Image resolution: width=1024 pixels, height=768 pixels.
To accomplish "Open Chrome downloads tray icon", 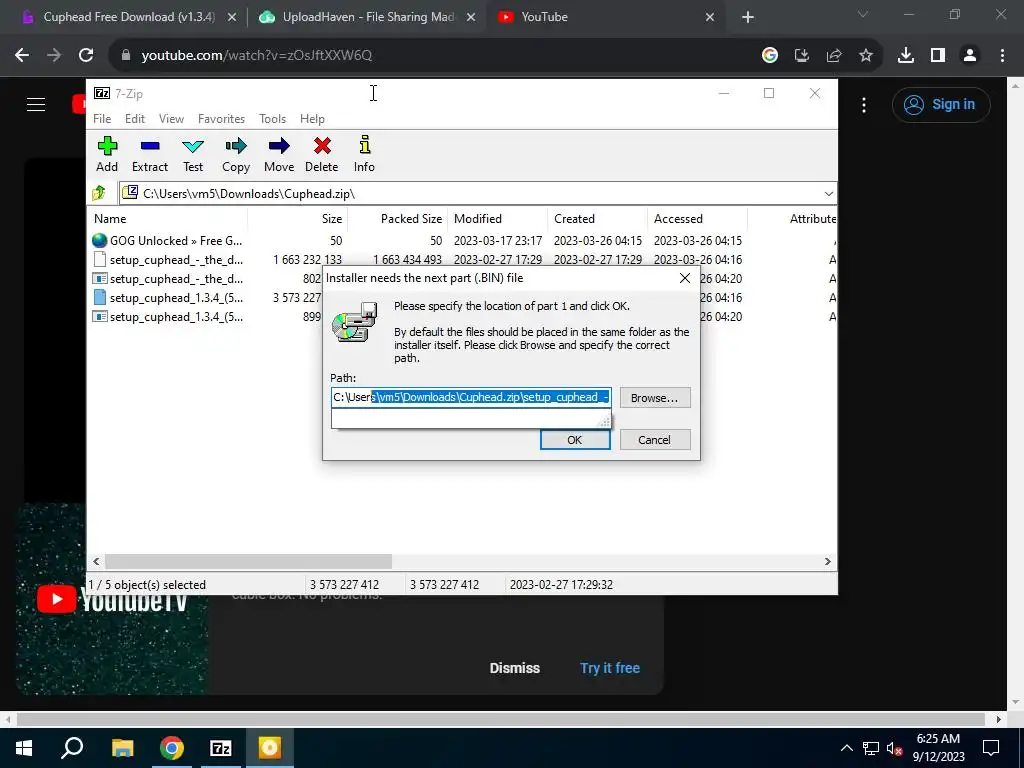I will (x=906, y=56).
